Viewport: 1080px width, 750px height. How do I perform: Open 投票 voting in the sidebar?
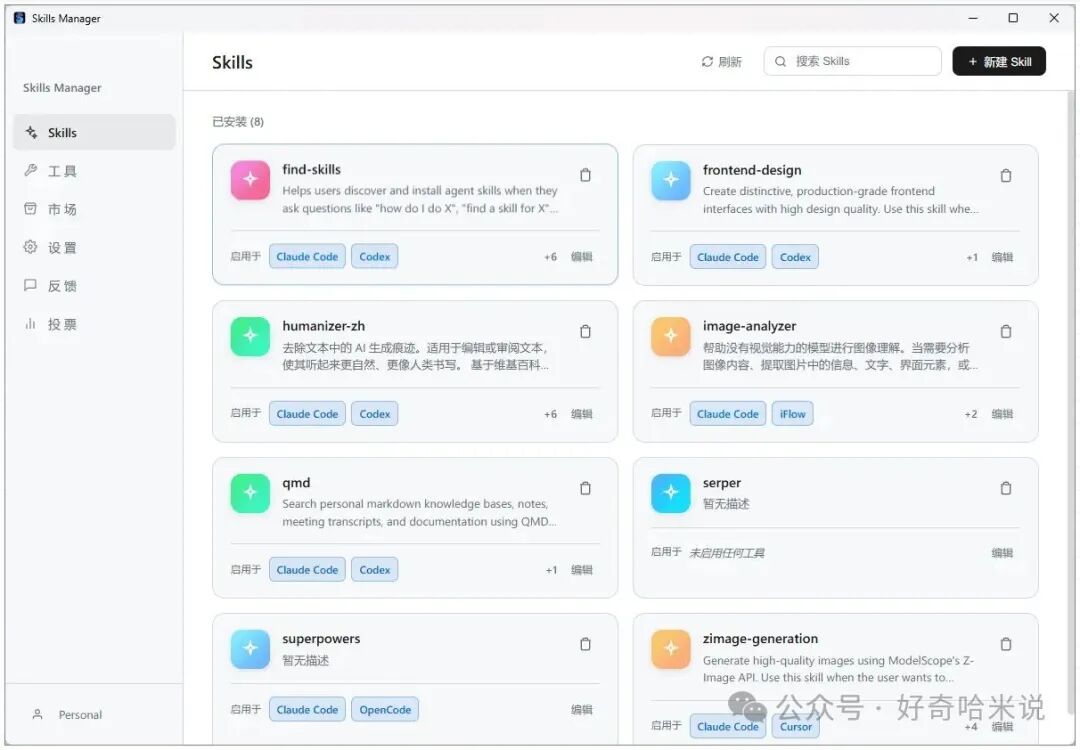94,324
